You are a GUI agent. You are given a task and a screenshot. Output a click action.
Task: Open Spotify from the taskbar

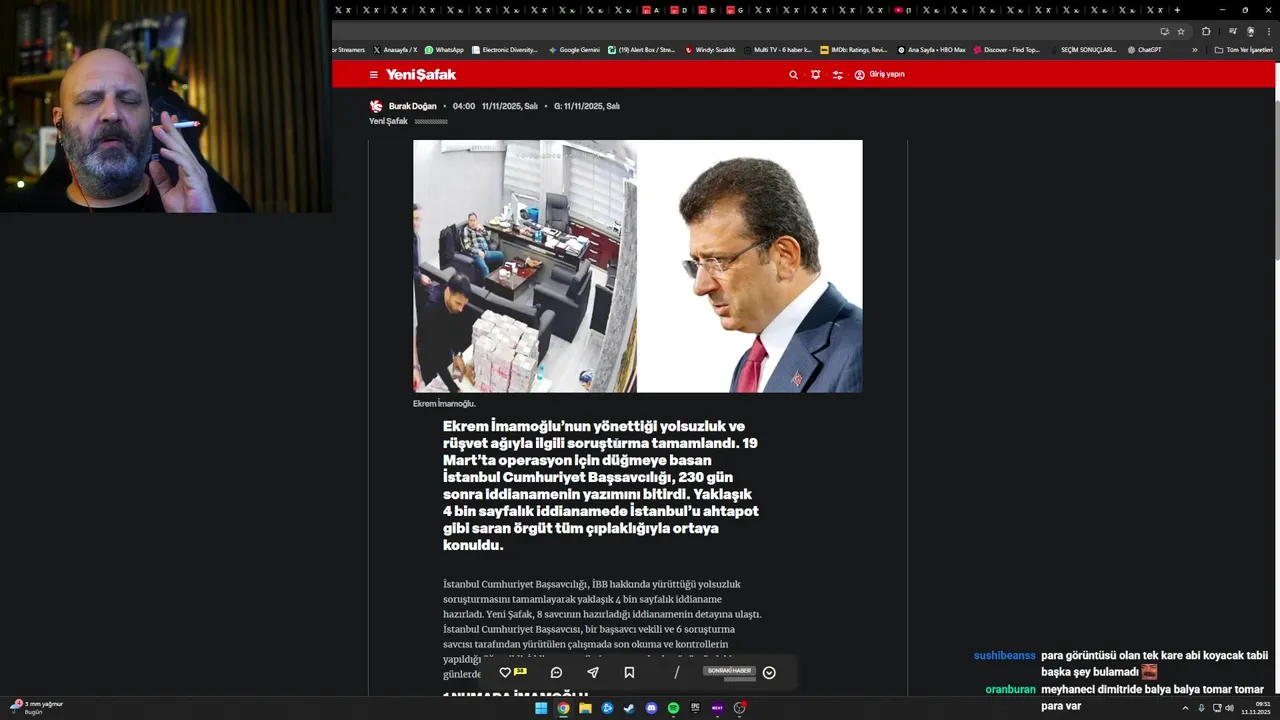click(673, 708)
